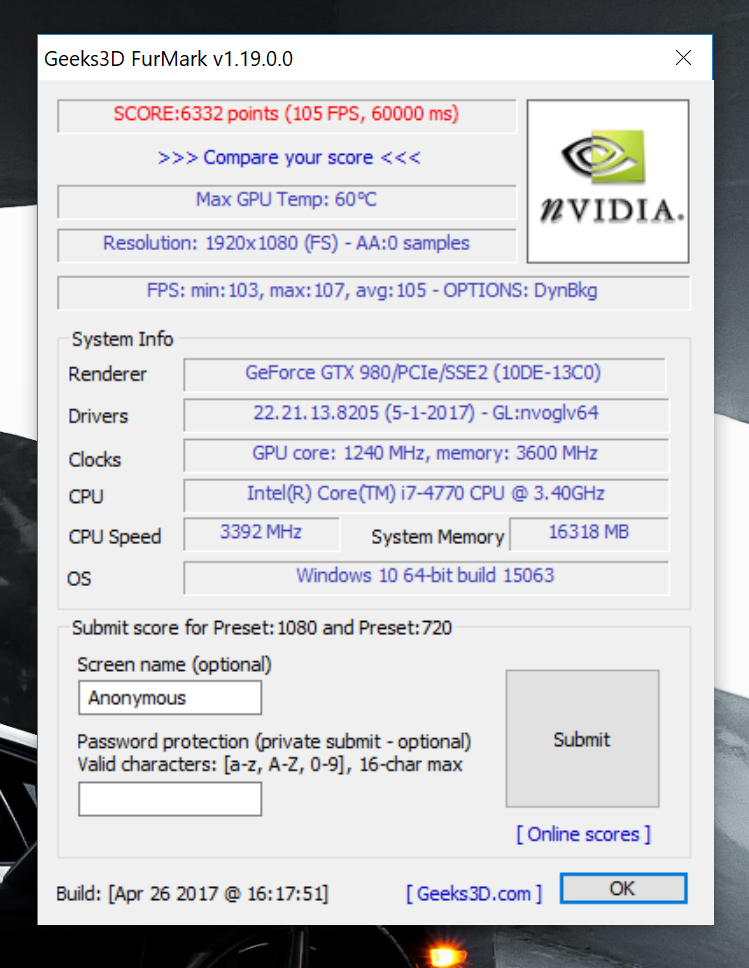749x968 pixels.
Task: Click the GeForce GTX 980 renderer value
Action: [424, 373]
